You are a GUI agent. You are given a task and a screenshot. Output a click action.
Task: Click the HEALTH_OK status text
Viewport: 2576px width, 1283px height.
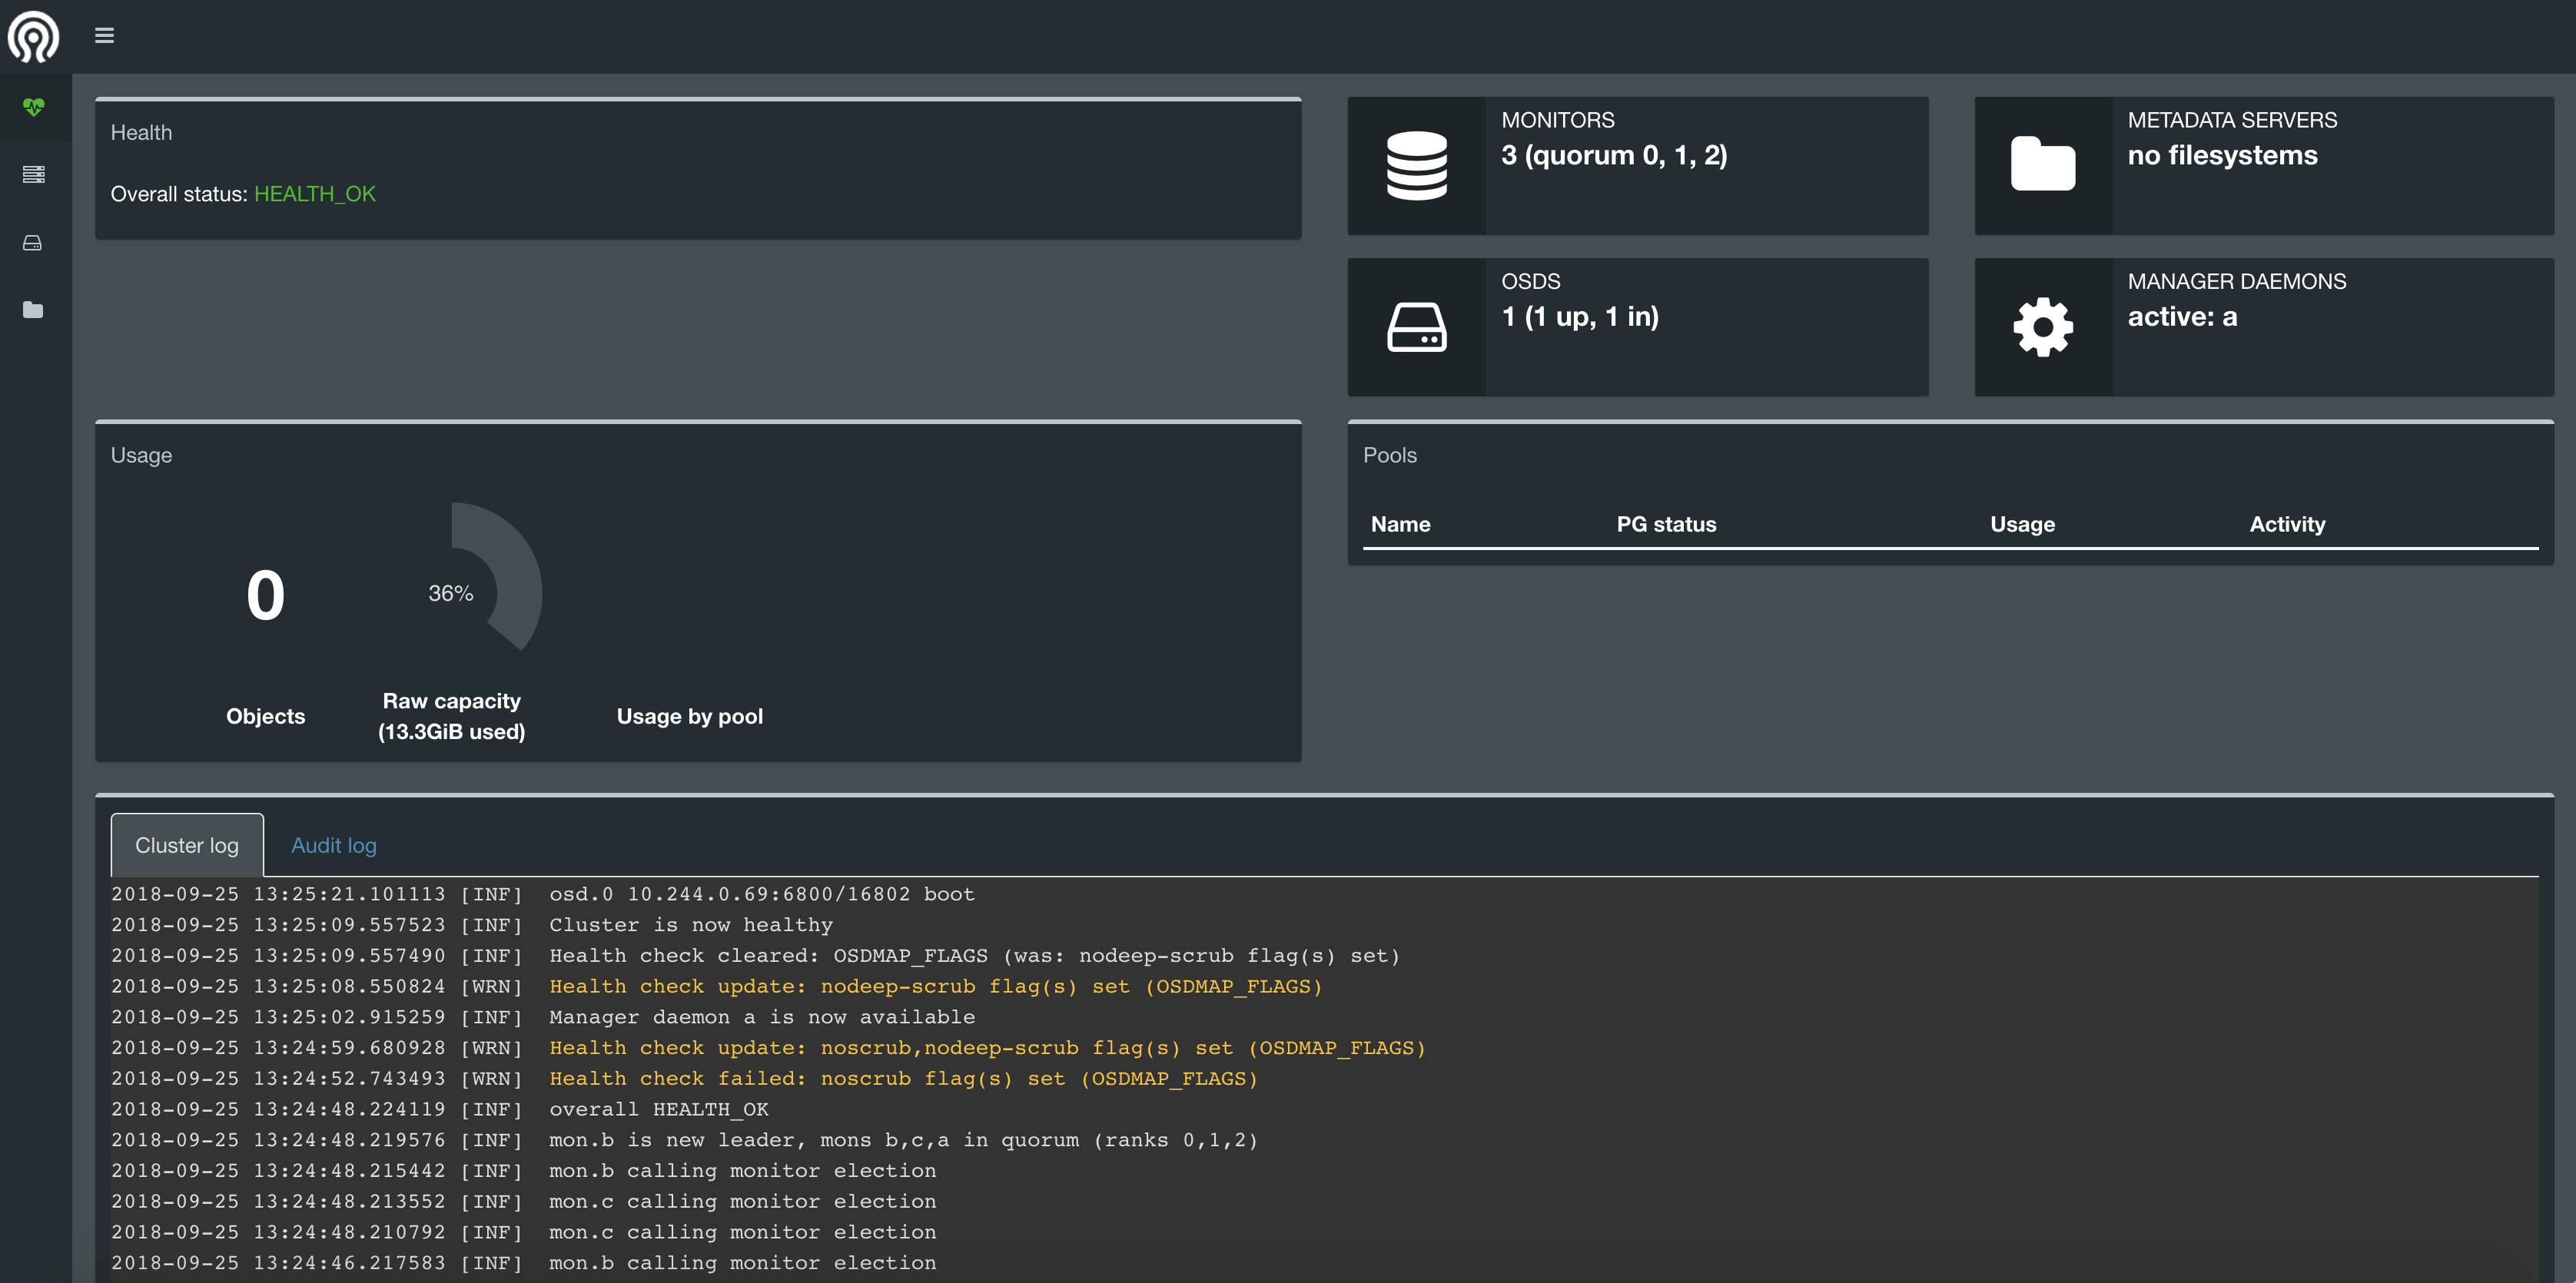click(x=314, y=194)
